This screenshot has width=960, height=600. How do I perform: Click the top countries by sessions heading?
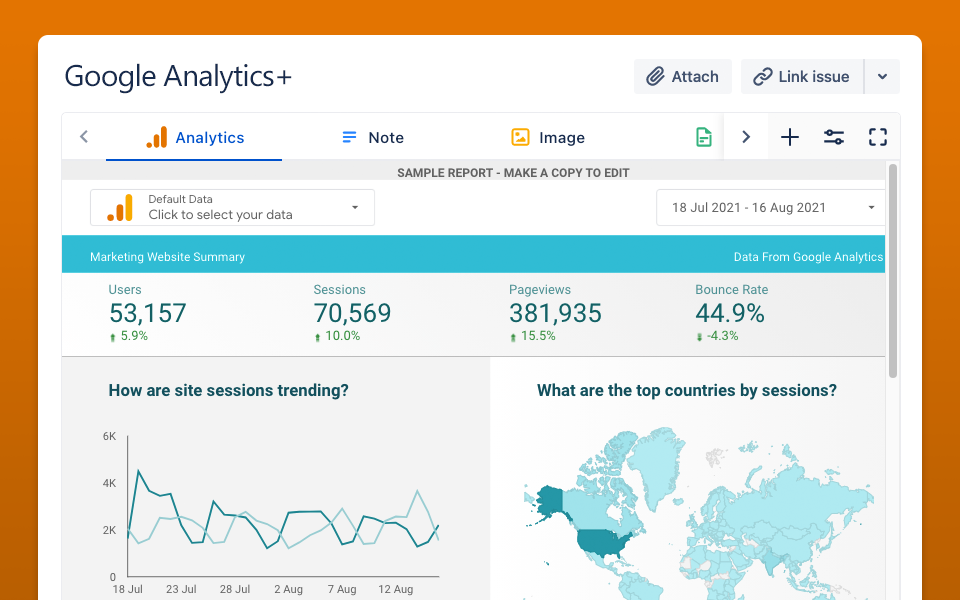point(687,390)
